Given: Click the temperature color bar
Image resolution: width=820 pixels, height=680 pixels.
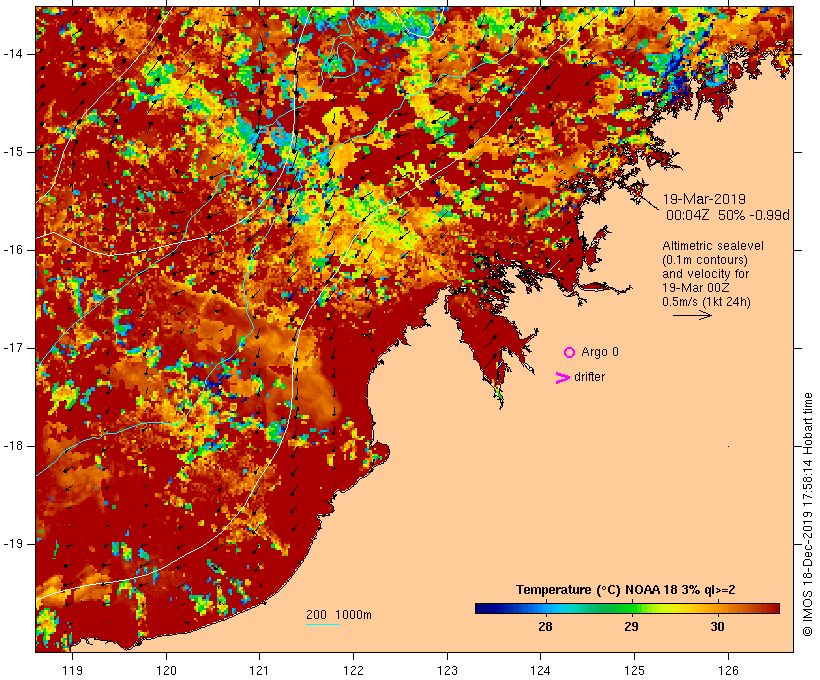Looking at the screenshot, I should 628,608.
